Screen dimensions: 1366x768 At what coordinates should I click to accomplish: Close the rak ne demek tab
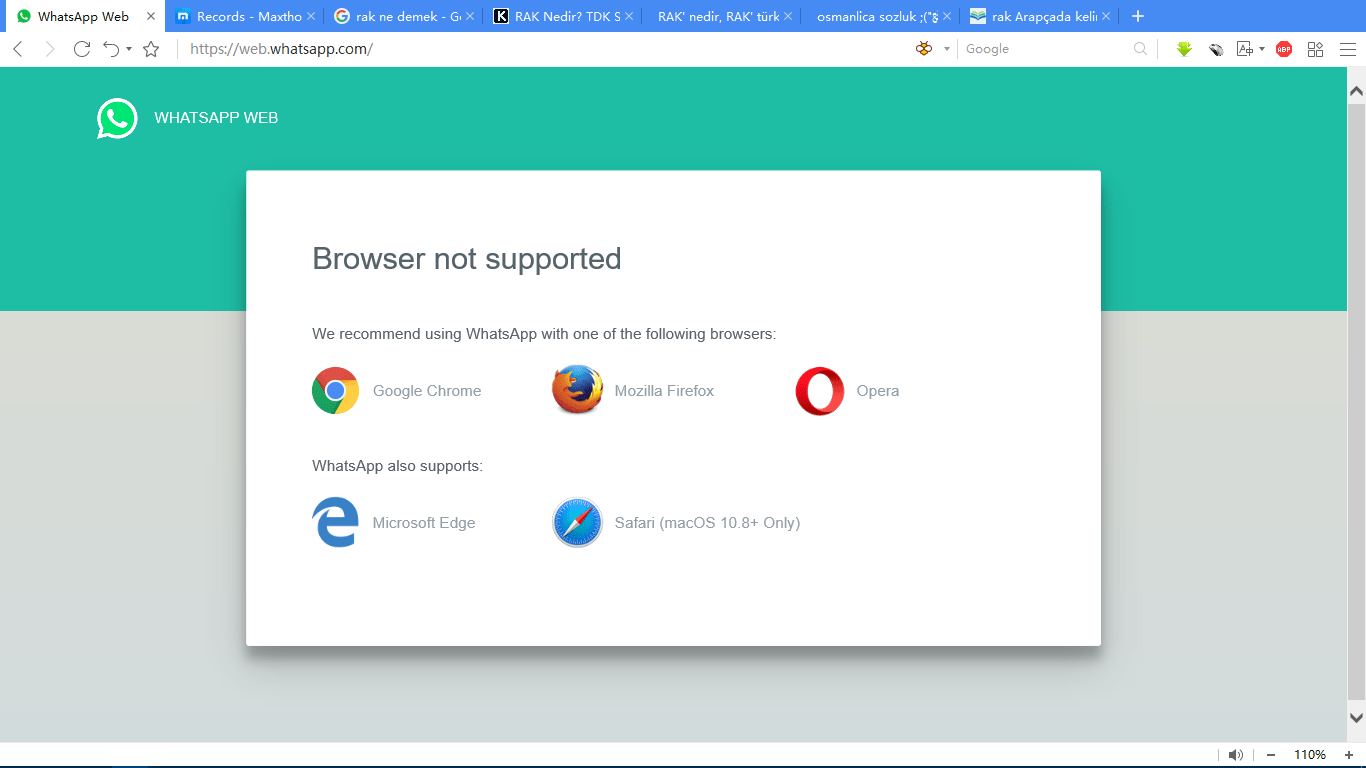click(x=470, y=16)
